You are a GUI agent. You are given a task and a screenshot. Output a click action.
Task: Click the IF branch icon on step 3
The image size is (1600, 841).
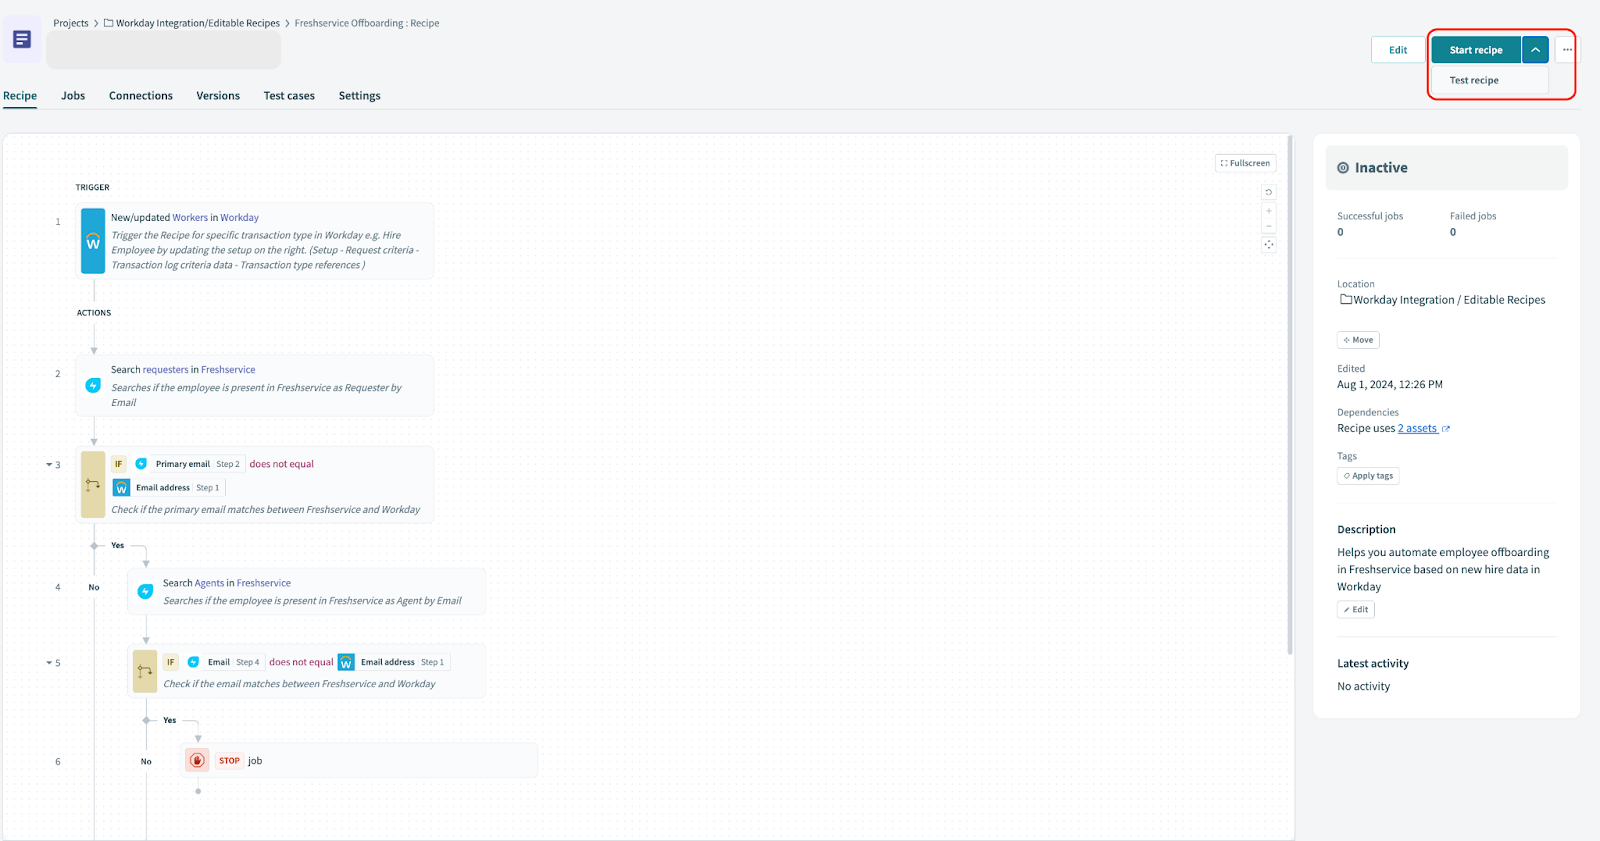[x=93, y=484]
